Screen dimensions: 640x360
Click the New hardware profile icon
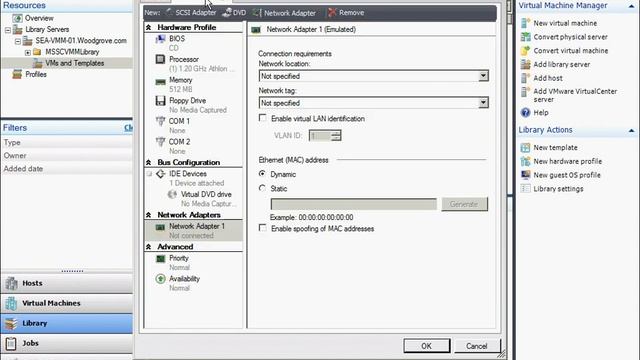525,161
